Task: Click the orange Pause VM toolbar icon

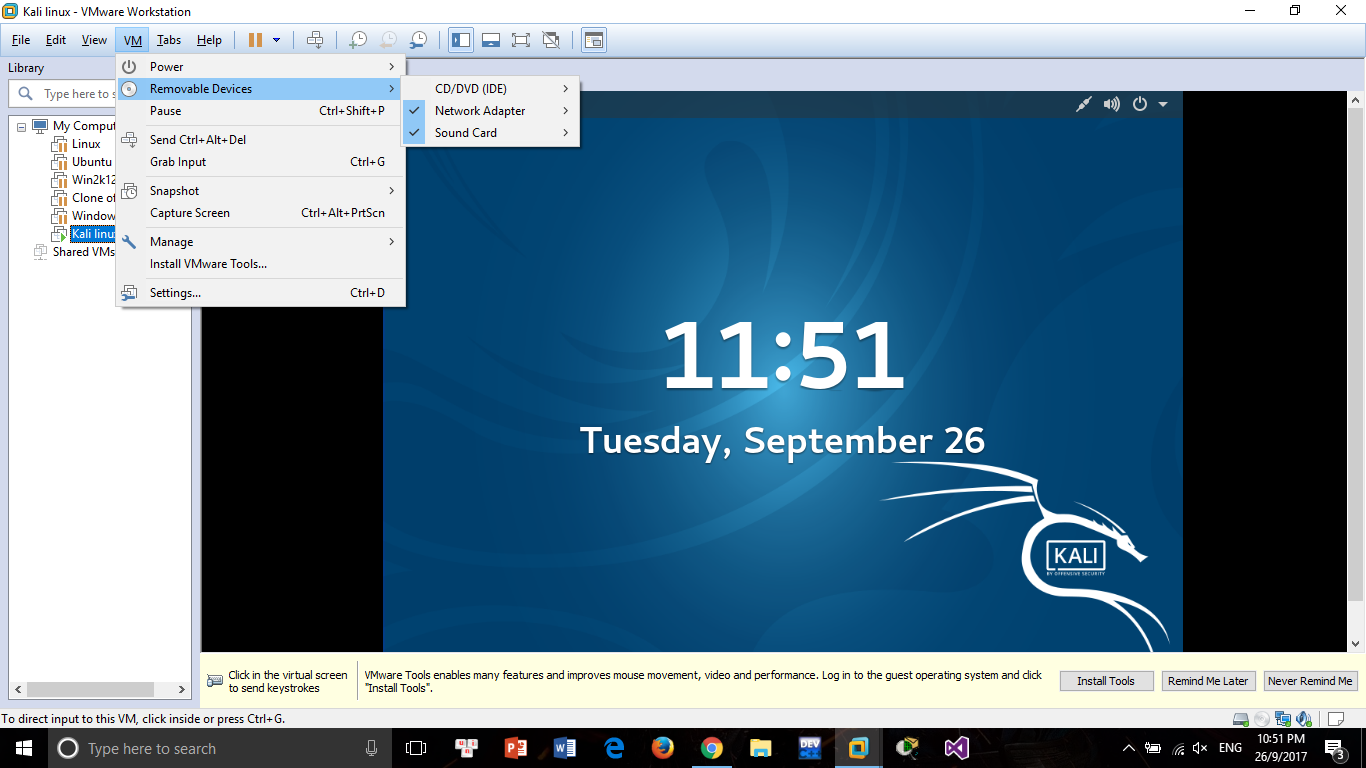Action: [255, 40]
